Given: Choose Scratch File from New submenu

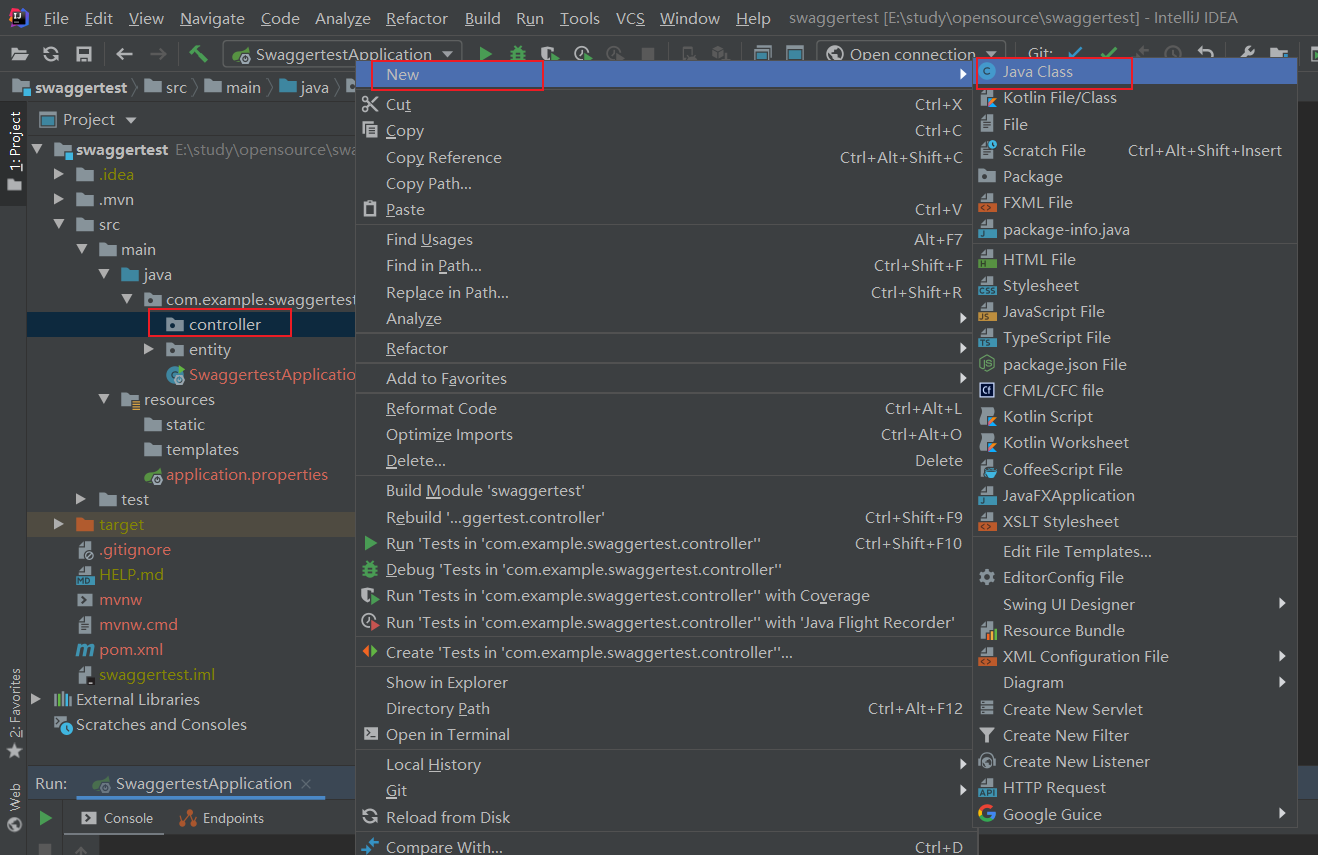Looking at the screenshot, I should [1134, 151].
